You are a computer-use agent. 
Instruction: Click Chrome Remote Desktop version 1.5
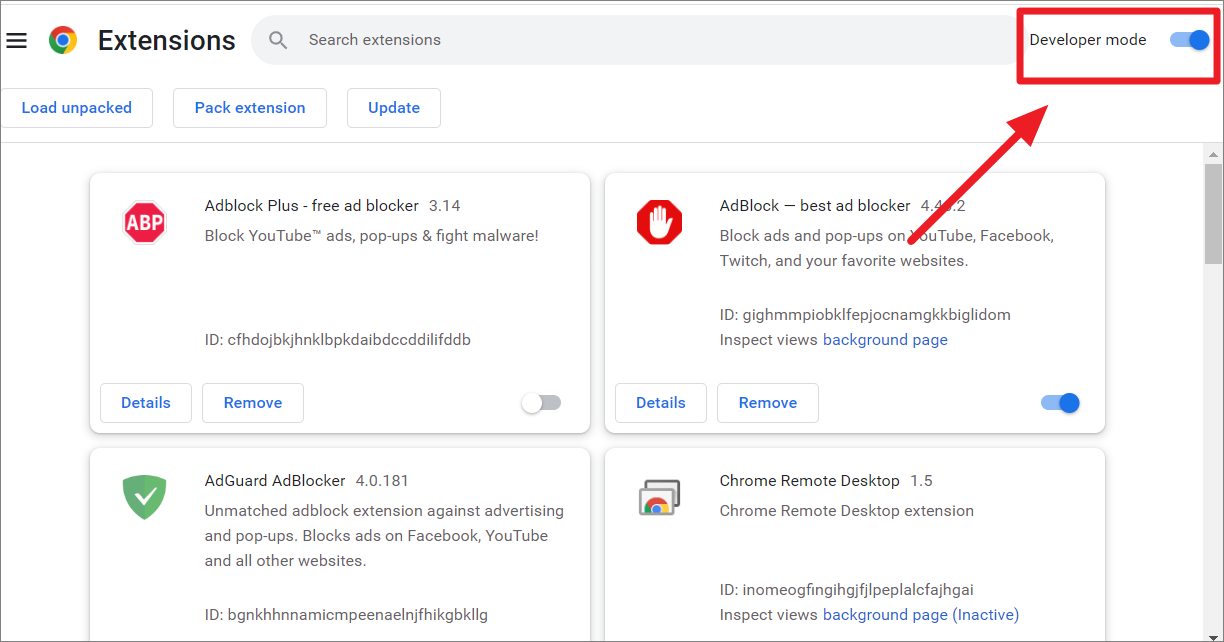tap(921, 481)
